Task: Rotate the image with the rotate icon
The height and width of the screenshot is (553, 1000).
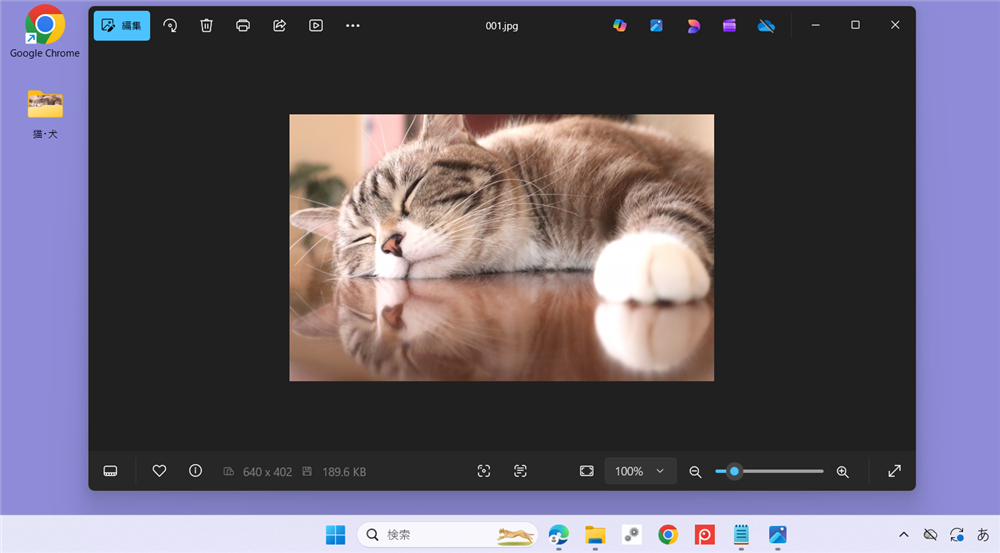Action: tap(170, 26)
